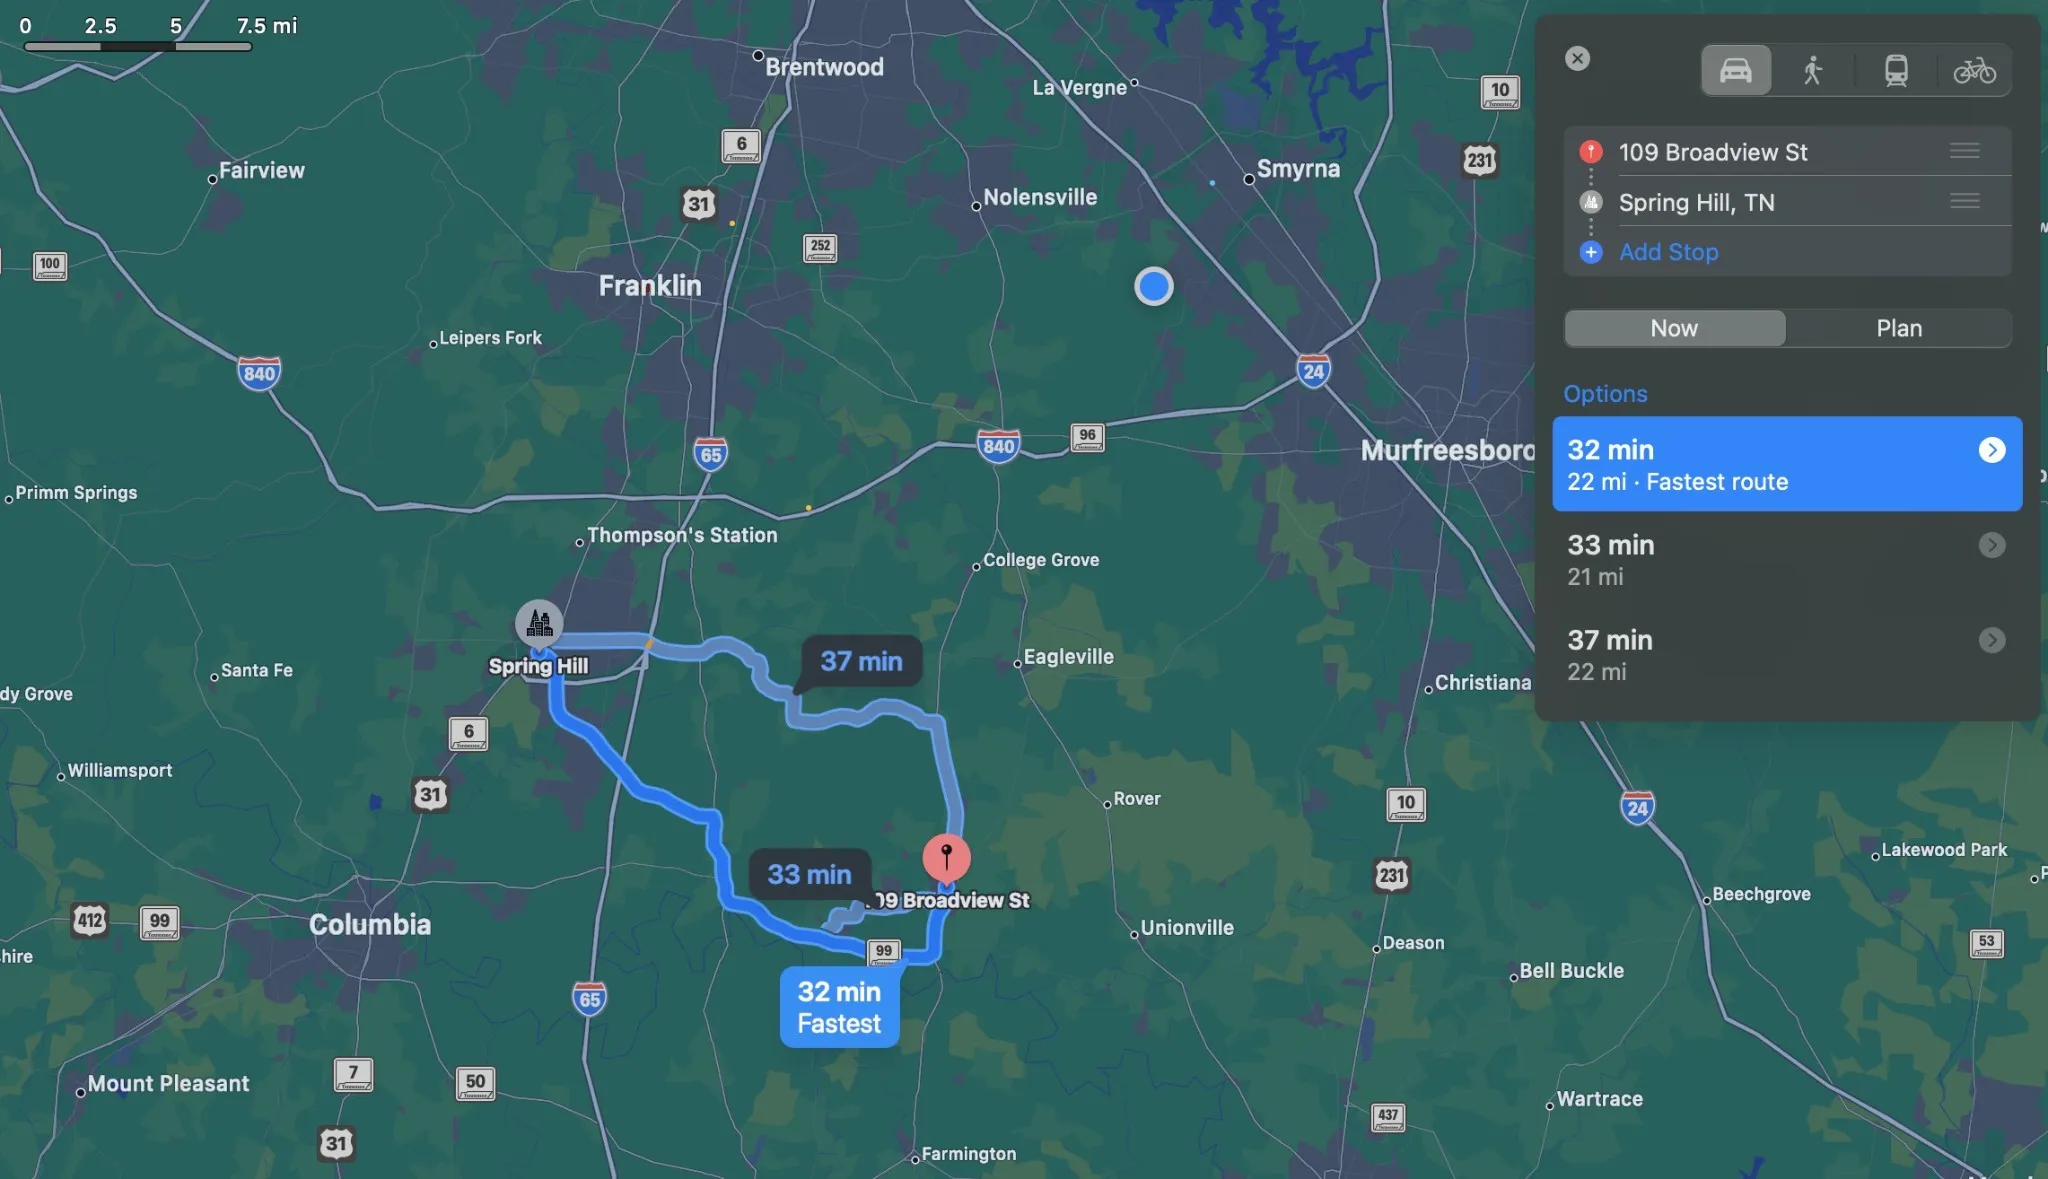This screenshot has width=2048, height=1179.
Task: Click the plus icon beside Add Stop
Action: click(1591, 252)
